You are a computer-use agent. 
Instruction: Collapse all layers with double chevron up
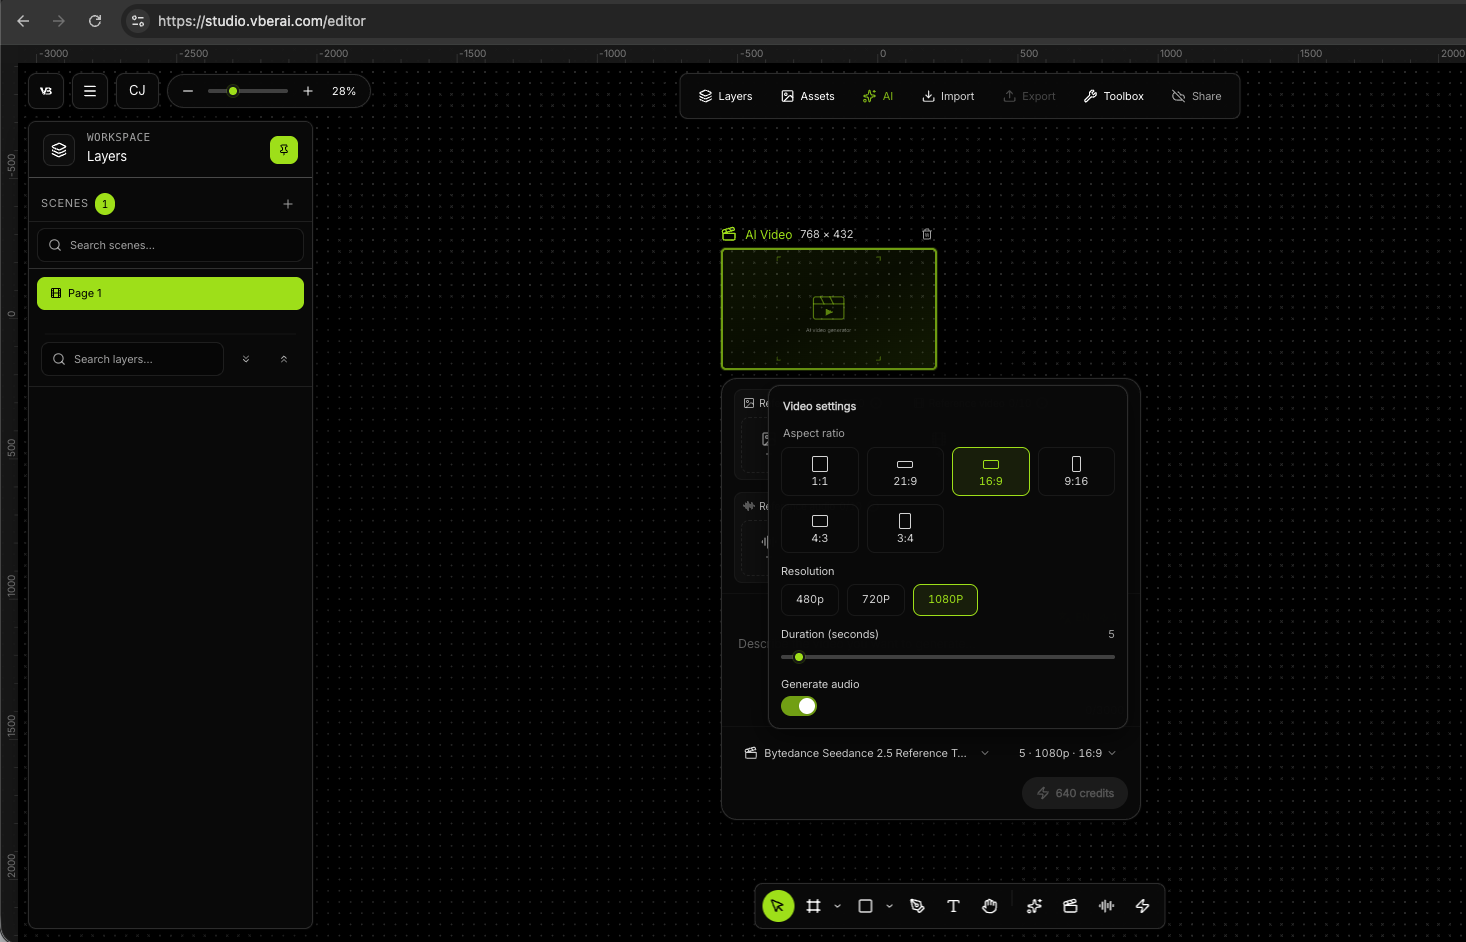point(284,359)
